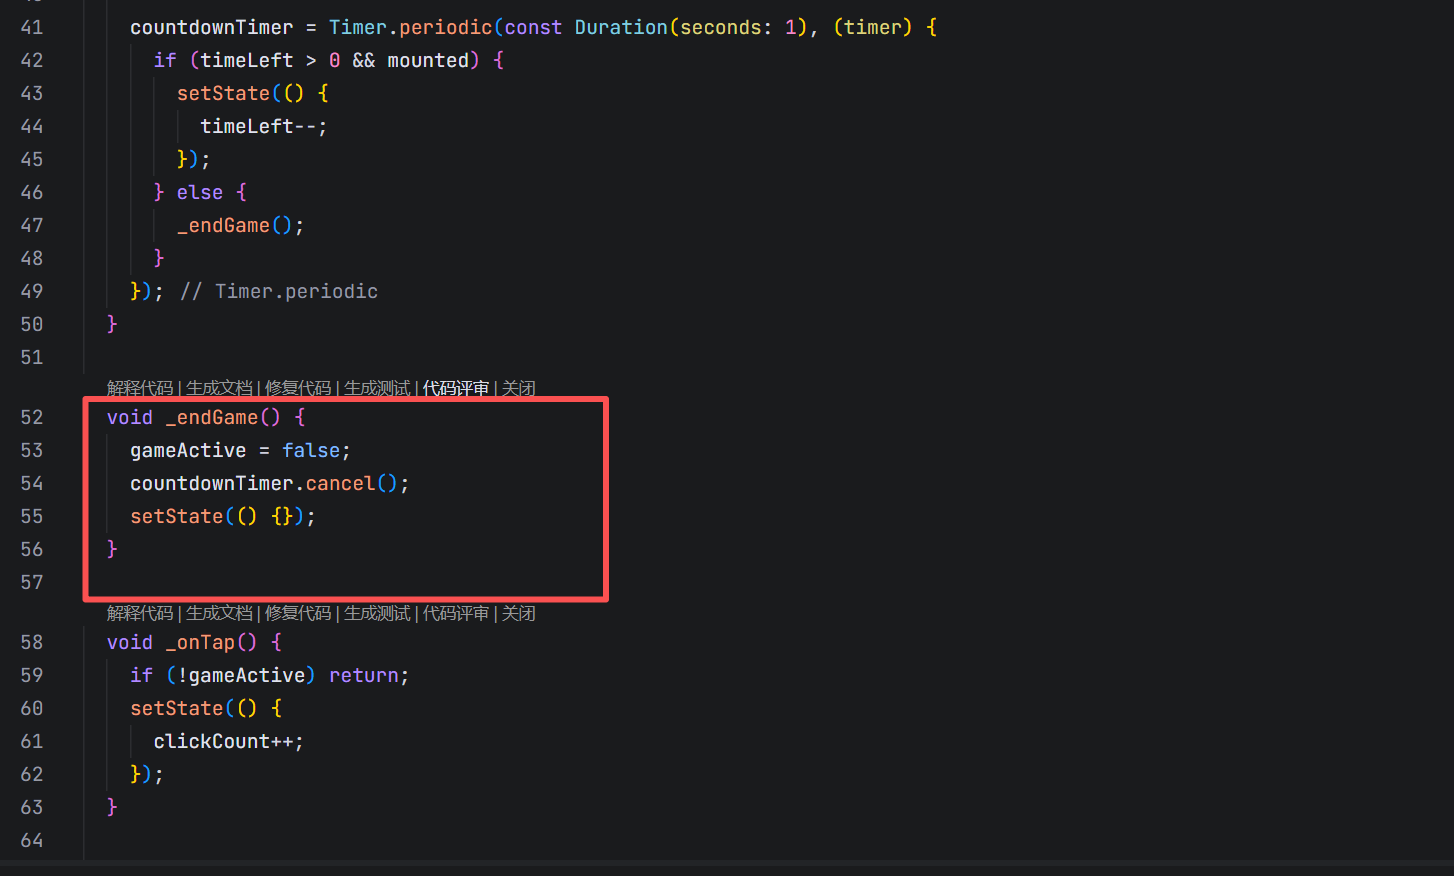Click 修复代码 link above _endGame function
Screen dimensions: 1454x876
tap(298, 388)
